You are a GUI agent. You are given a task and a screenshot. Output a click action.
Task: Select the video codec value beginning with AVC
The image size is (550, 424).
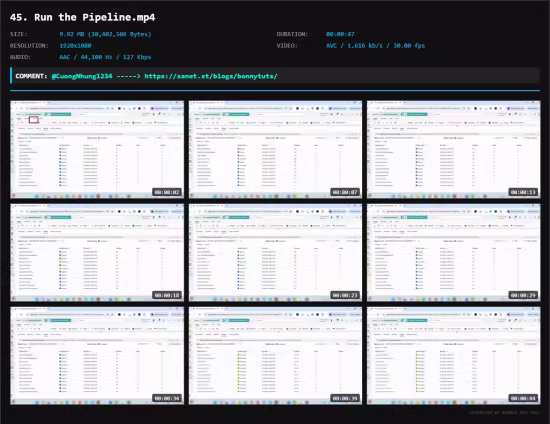pos(375,46)
